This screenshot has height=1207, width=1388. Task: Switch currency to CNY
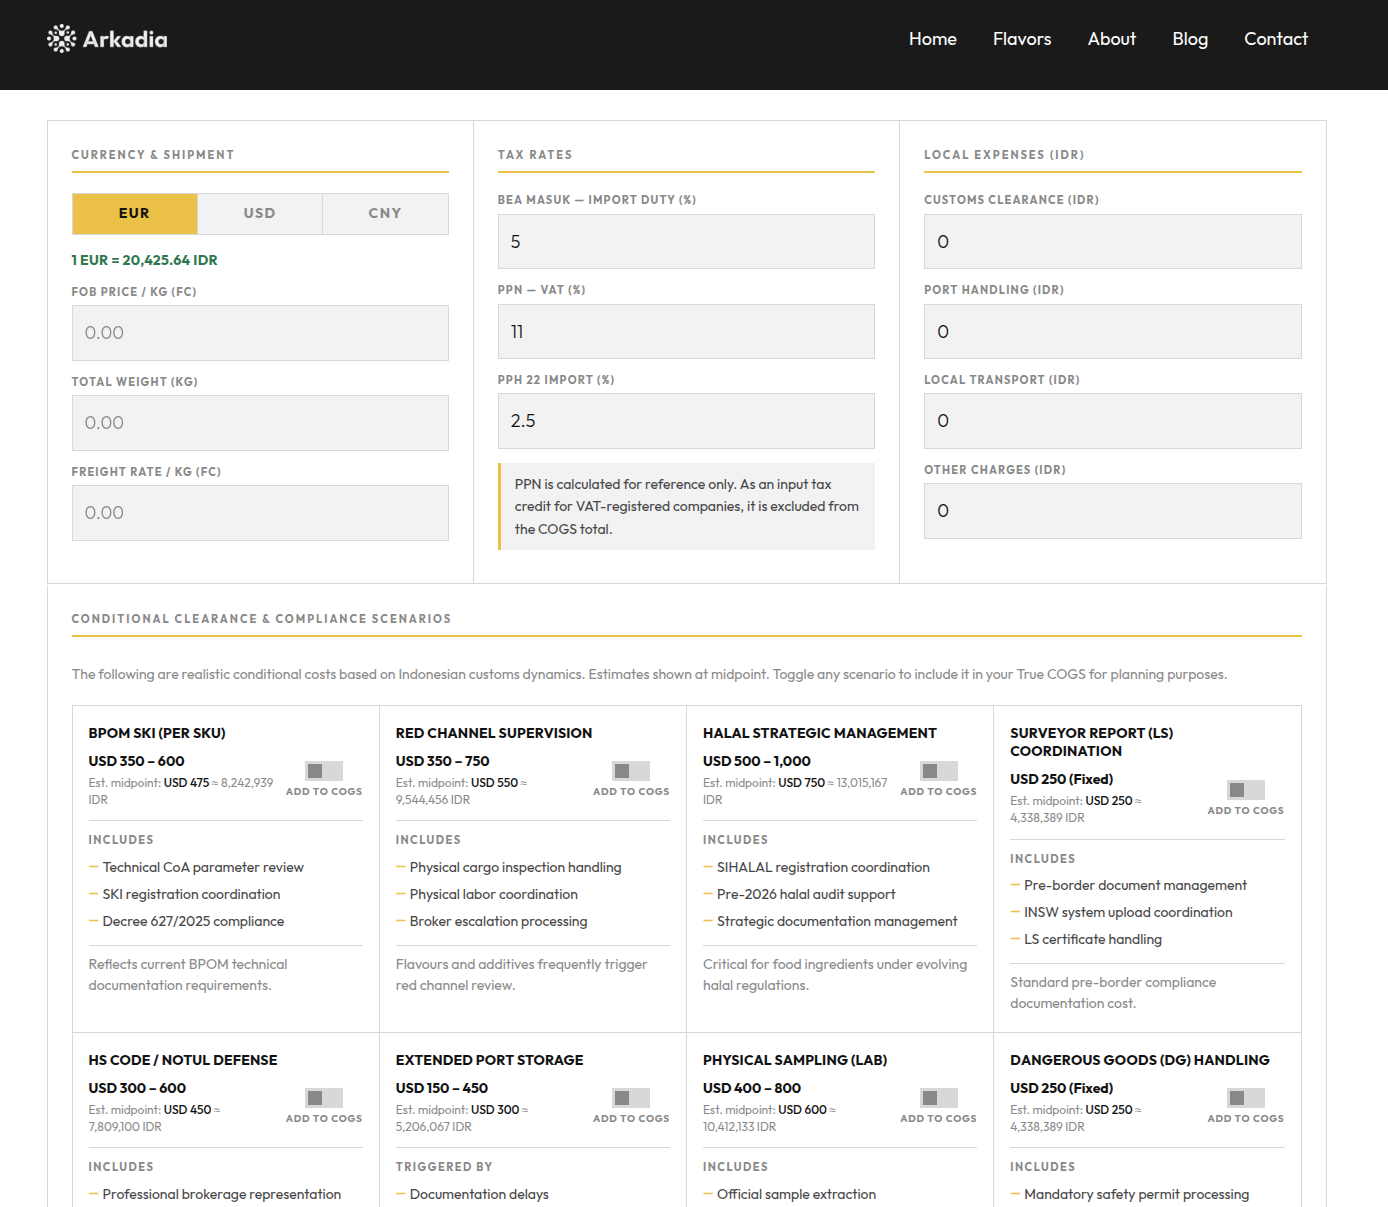(385, 214)
